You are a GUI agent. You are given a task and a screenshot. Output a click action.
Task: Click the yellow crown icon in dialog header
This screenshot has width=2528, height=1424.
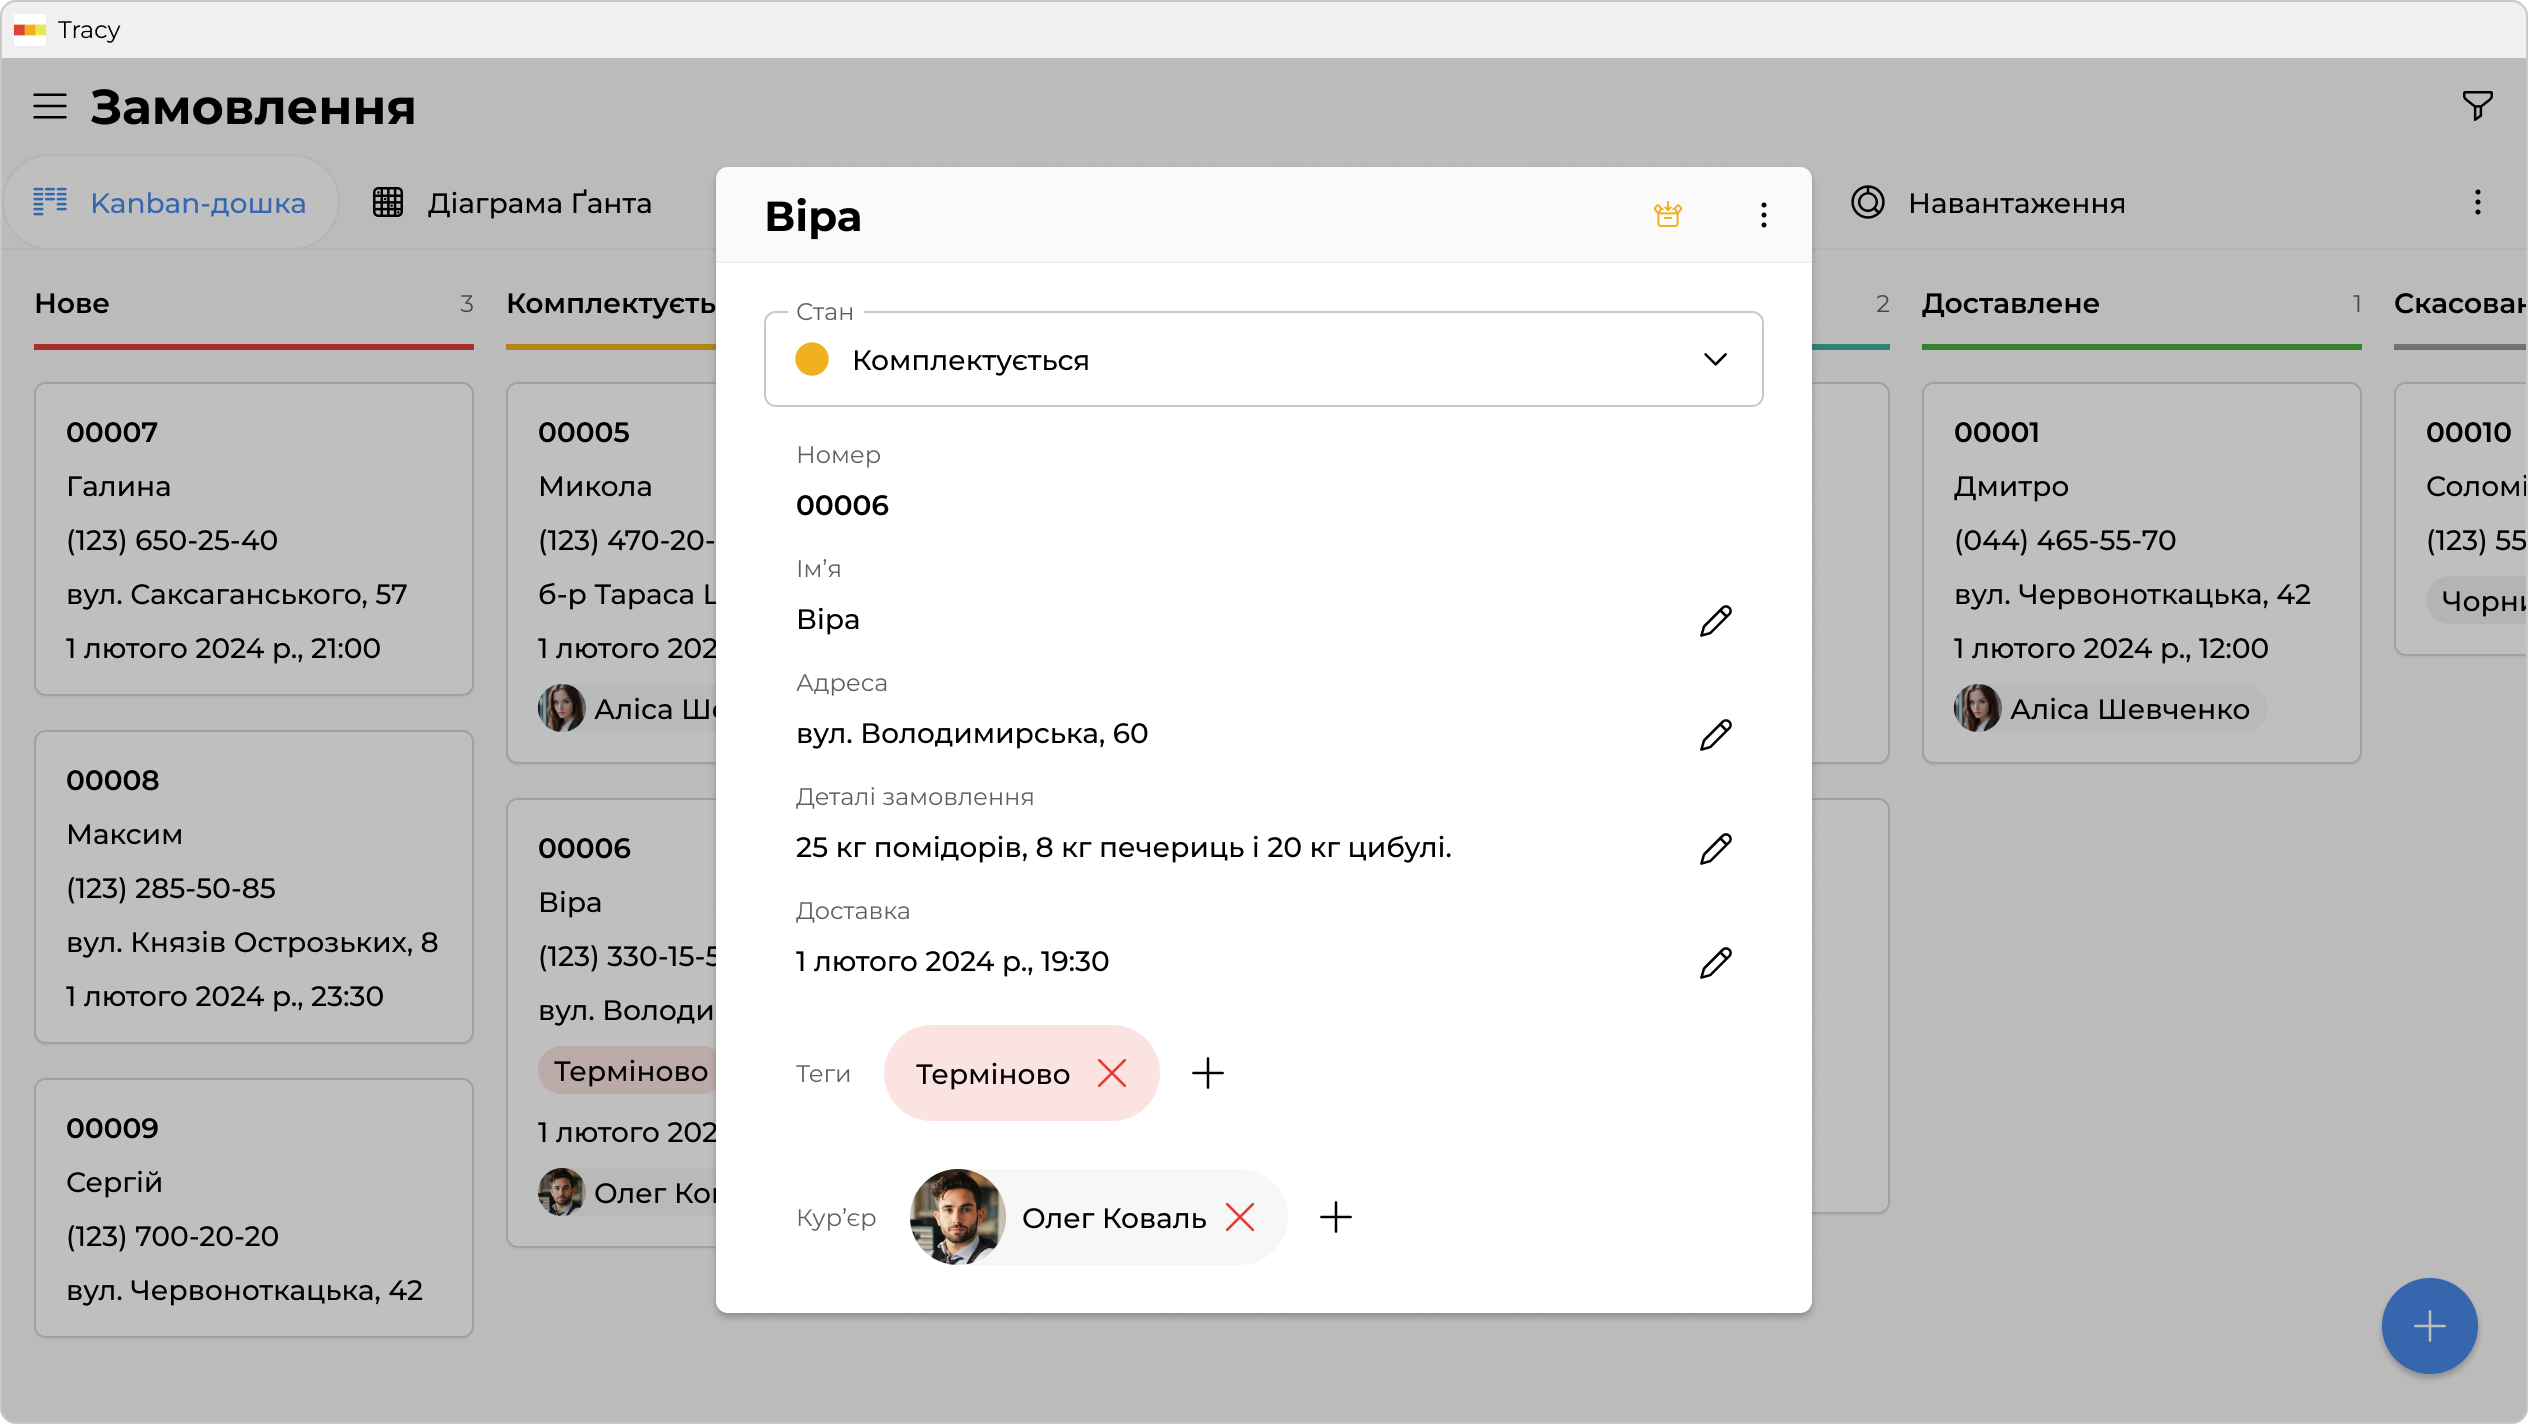click(x=1667, y=215)
